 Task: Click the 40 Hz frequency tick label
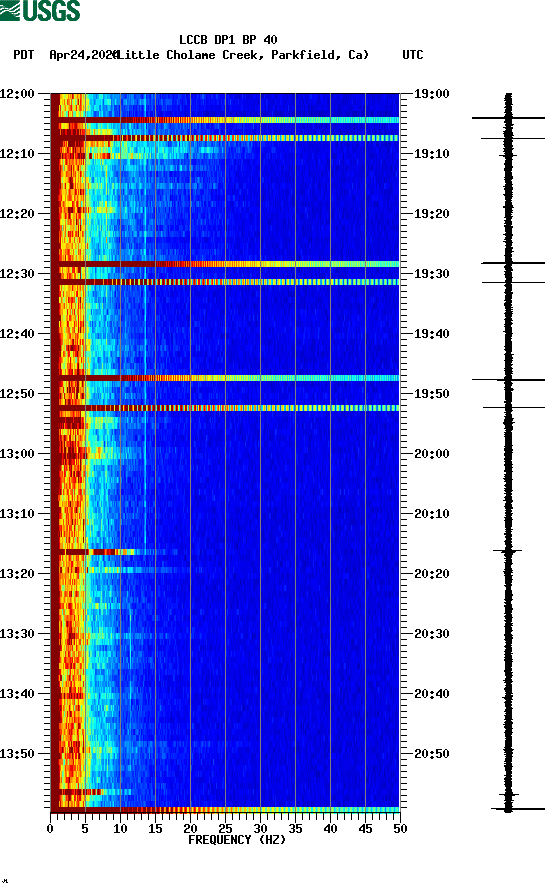pyautogui.click(x=331, y=829)
